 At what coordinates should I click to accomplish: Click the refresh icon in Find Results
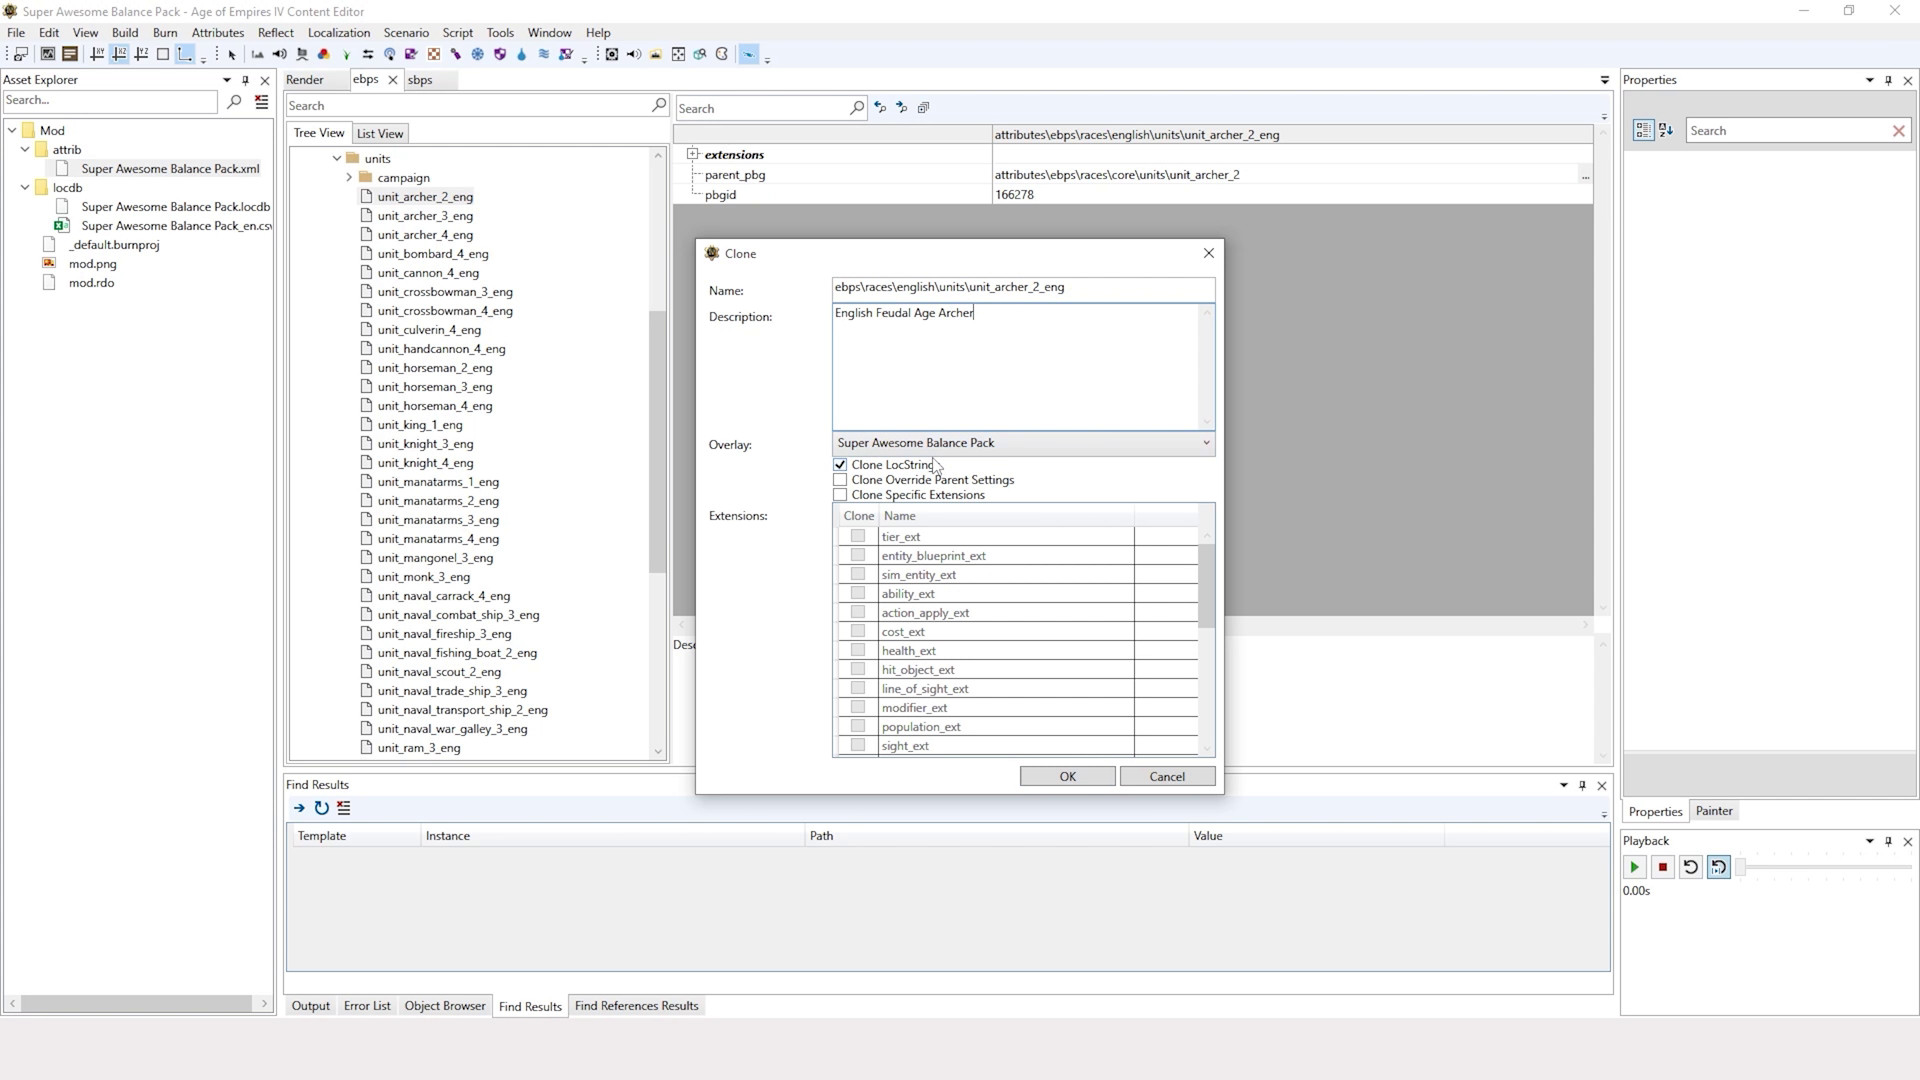[321, 808]
